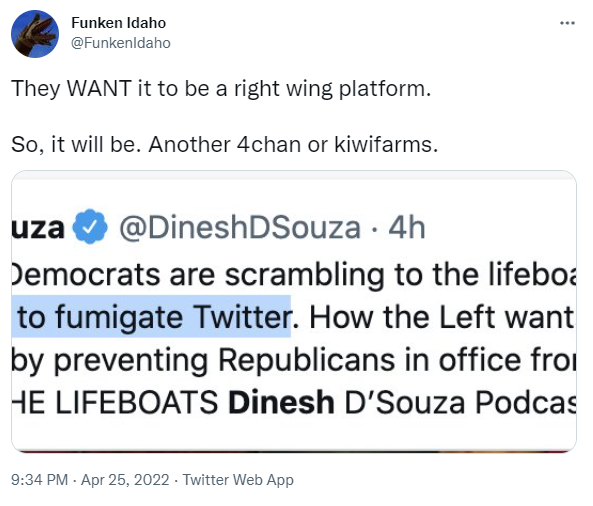This screenshot has height=506, width=593.
Task: Open the @FunkenIdaho handle link
Action: pyautogui.click(x=121, y=43)
